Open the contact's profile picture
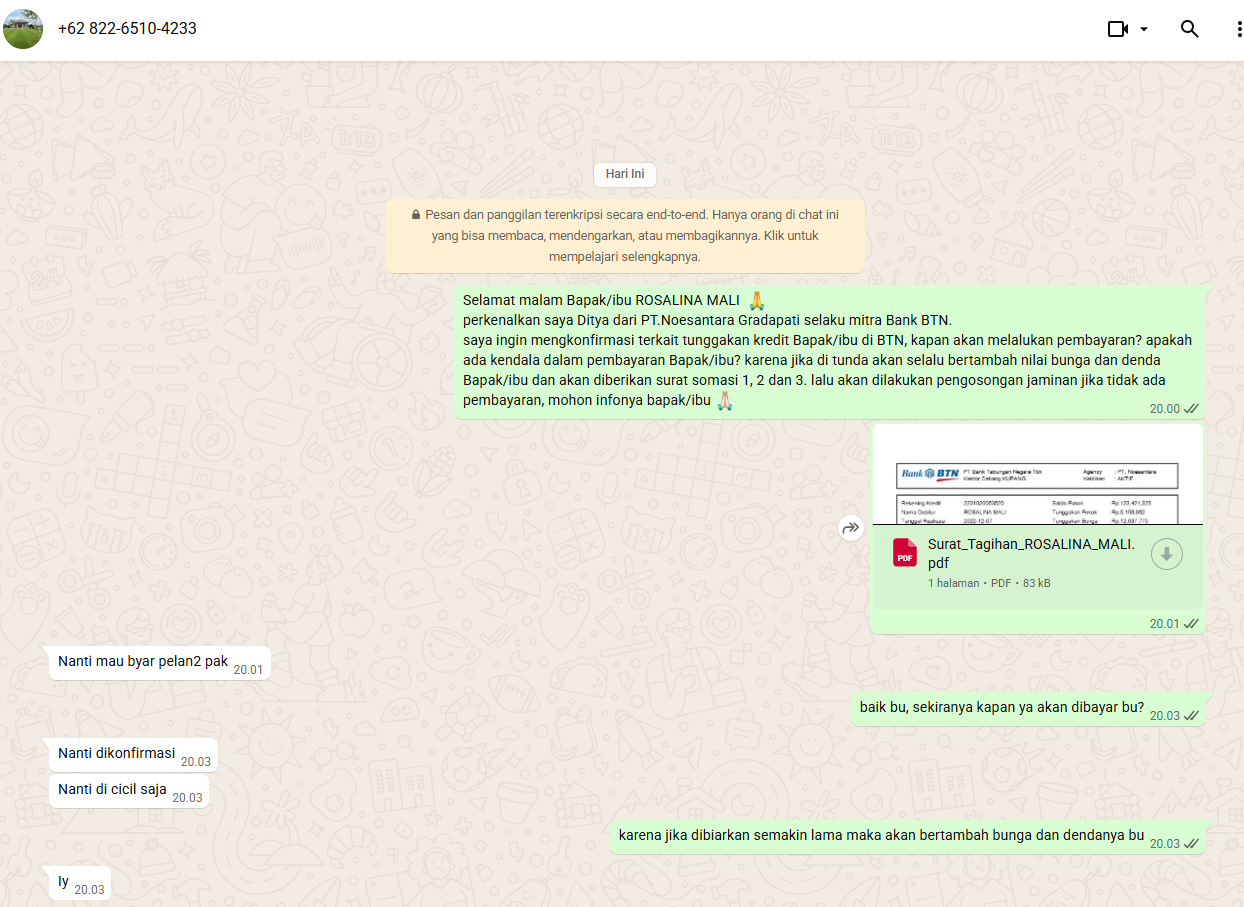1244x907 pixels. pos(23,29)
